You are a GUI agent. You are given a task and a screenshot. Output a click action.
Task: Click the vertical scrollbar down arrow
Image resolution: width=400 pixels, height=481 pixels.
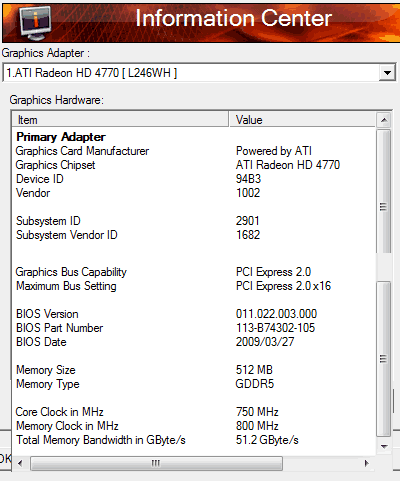click(384, 446)
